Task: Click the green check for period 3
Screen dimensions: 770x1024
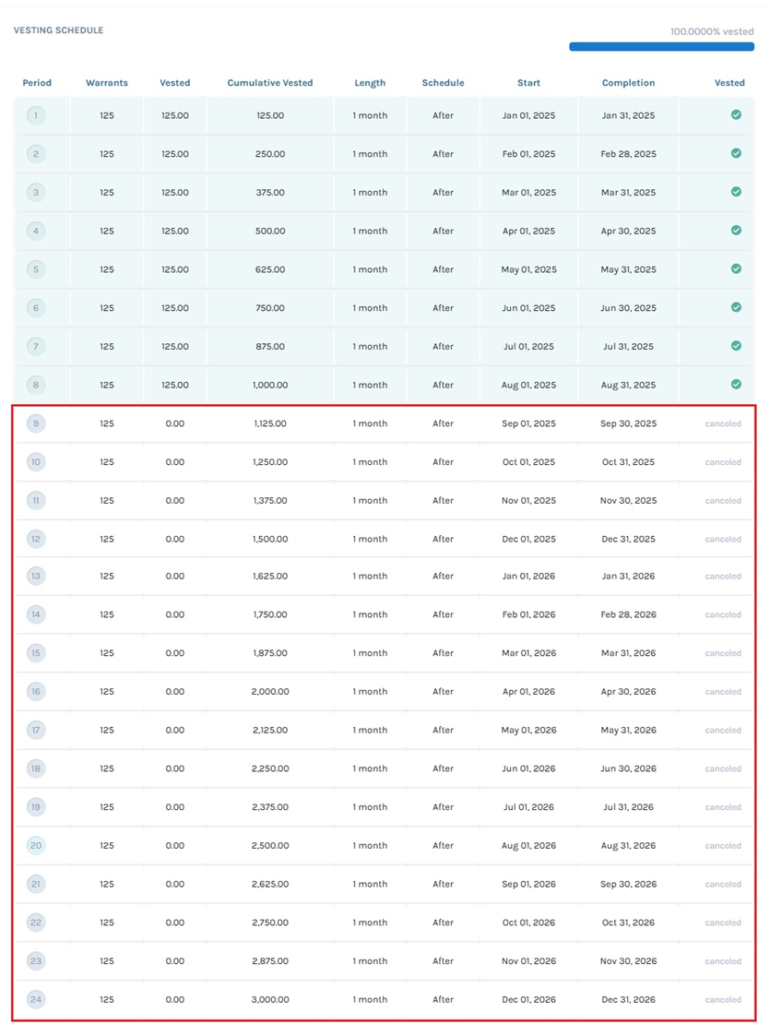Action: tap(736, 192)
